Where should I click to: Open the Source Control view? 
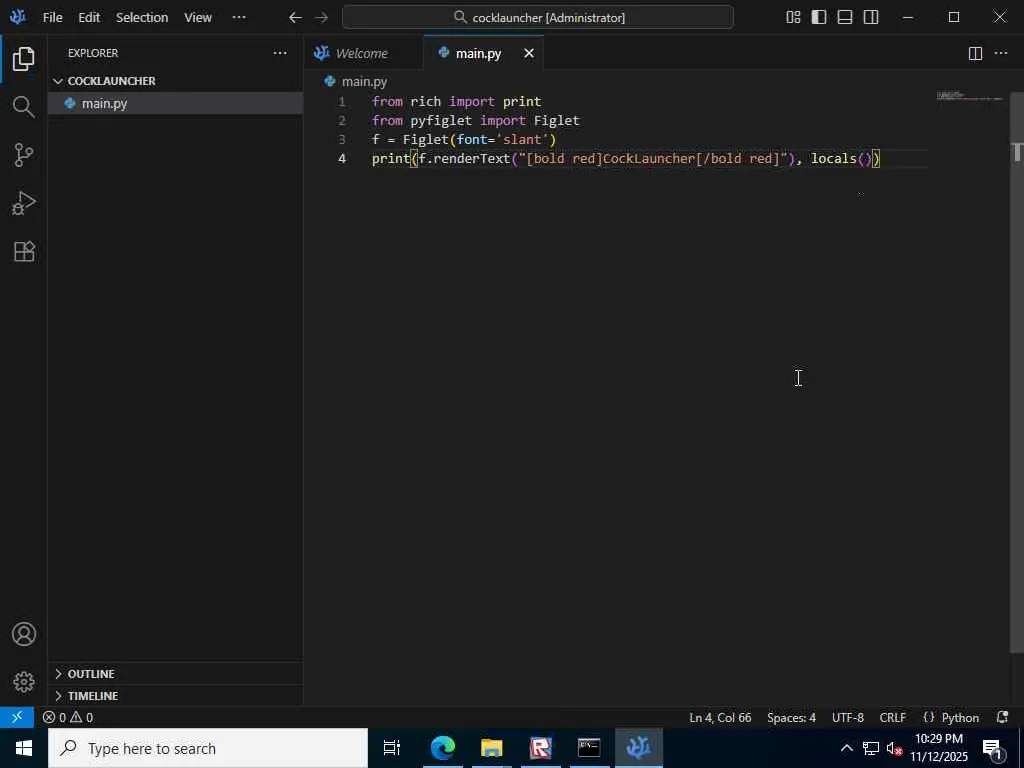24,155
